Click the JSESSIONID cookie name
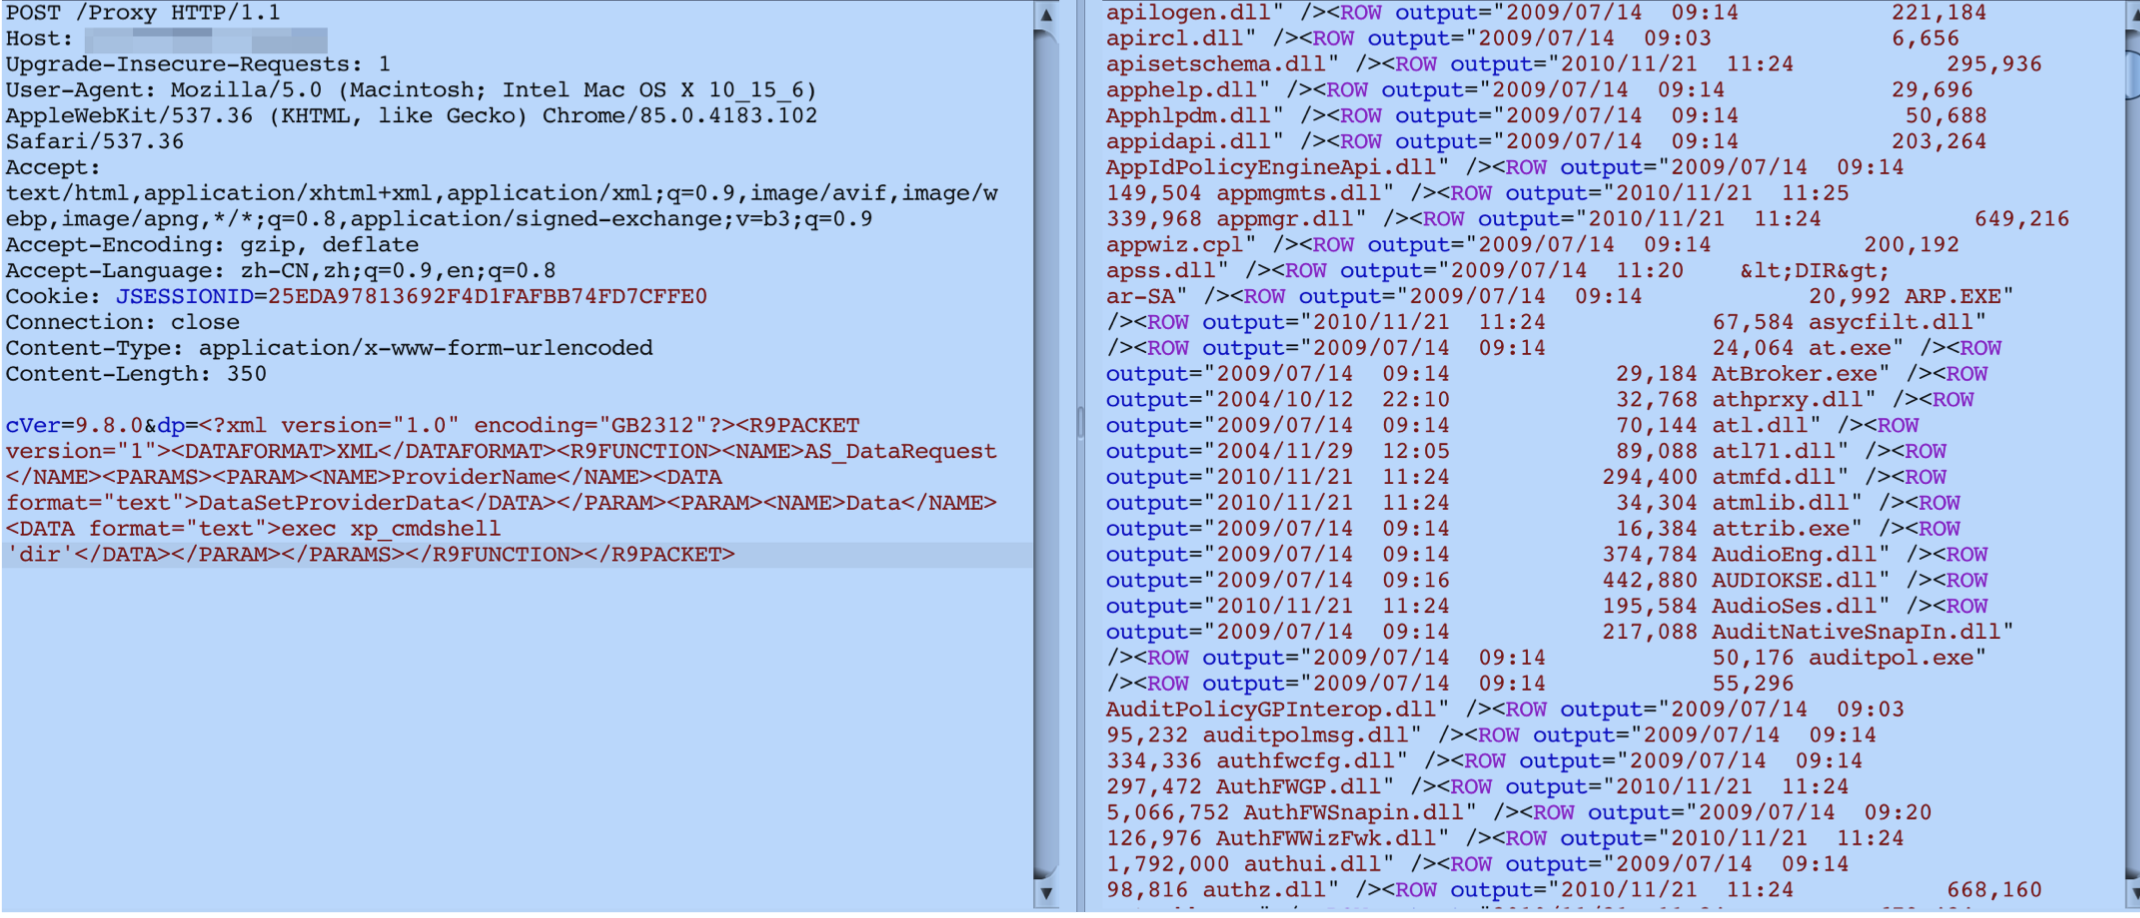The image size is (2140, 918). pyautogui.click(x=184, y=296)
